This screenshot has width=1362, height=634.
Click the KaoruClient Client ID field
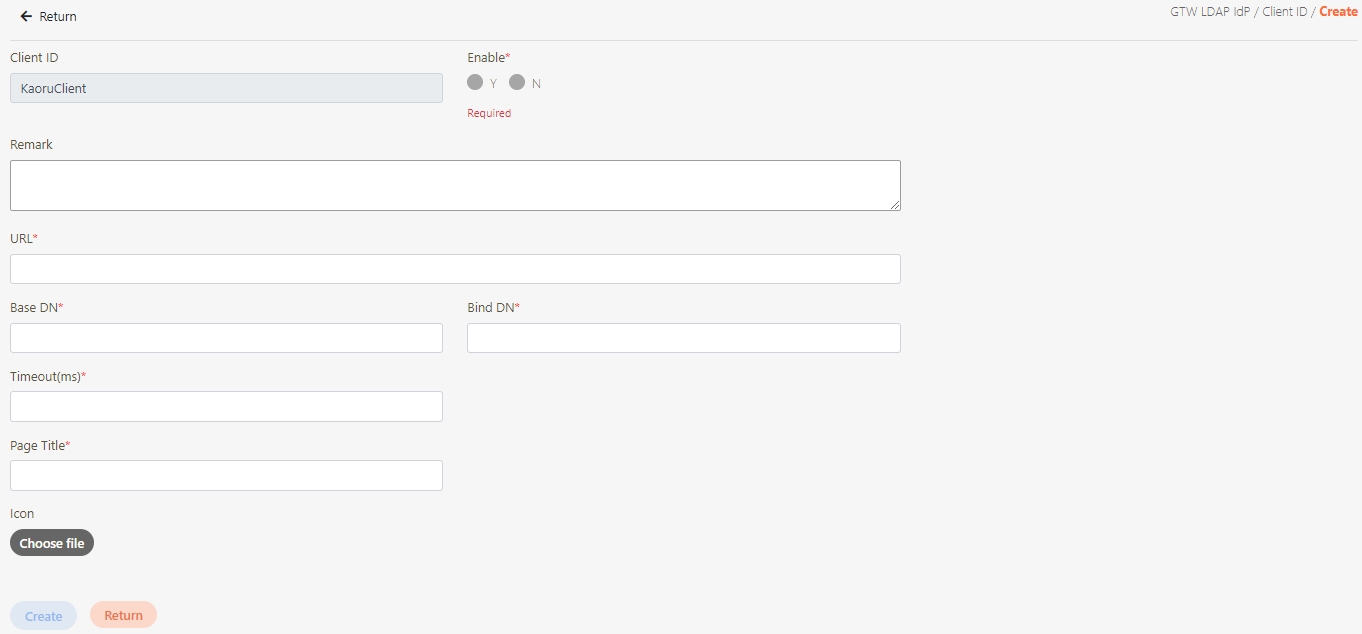226,88
